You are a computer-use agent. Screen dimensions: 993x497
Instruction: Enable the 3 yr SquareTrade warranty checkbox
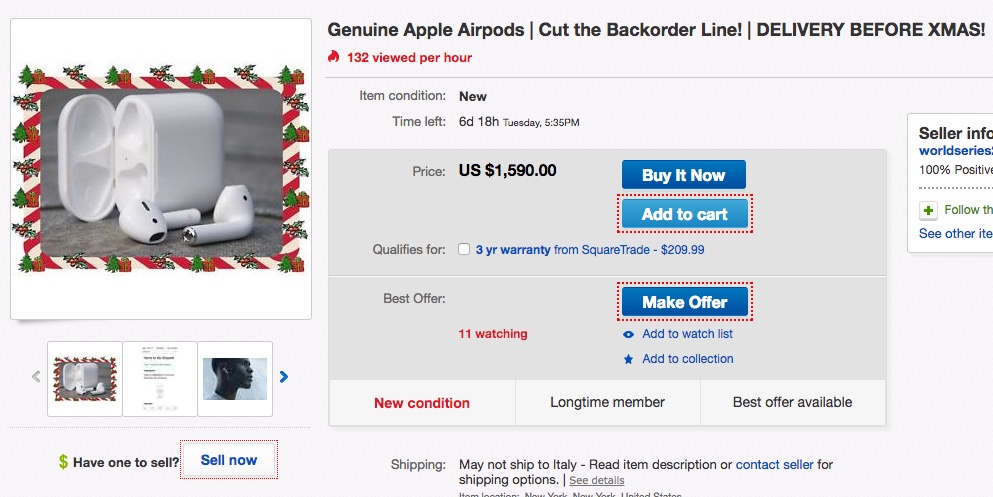pyautogui.click(x=464, y=249)
